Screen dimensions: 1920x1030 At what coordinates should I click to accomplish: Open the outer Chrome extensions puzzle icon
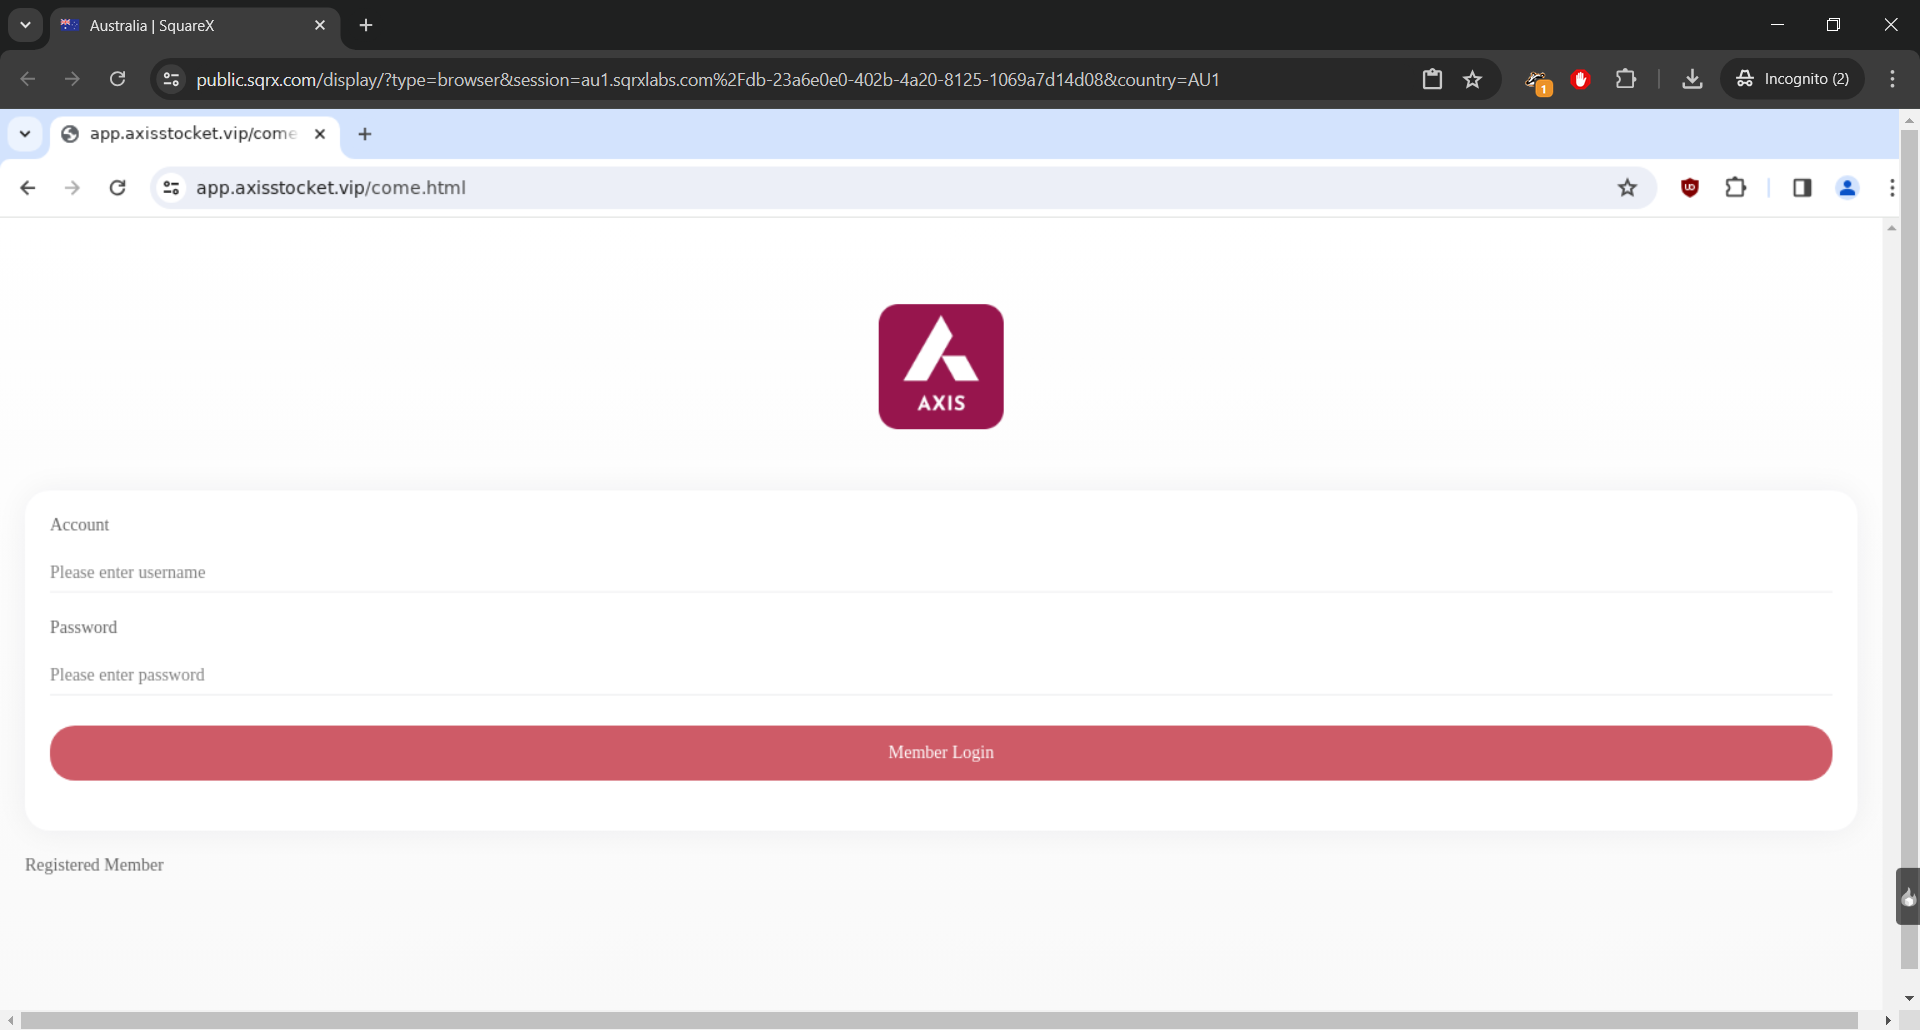[1626, 79]
